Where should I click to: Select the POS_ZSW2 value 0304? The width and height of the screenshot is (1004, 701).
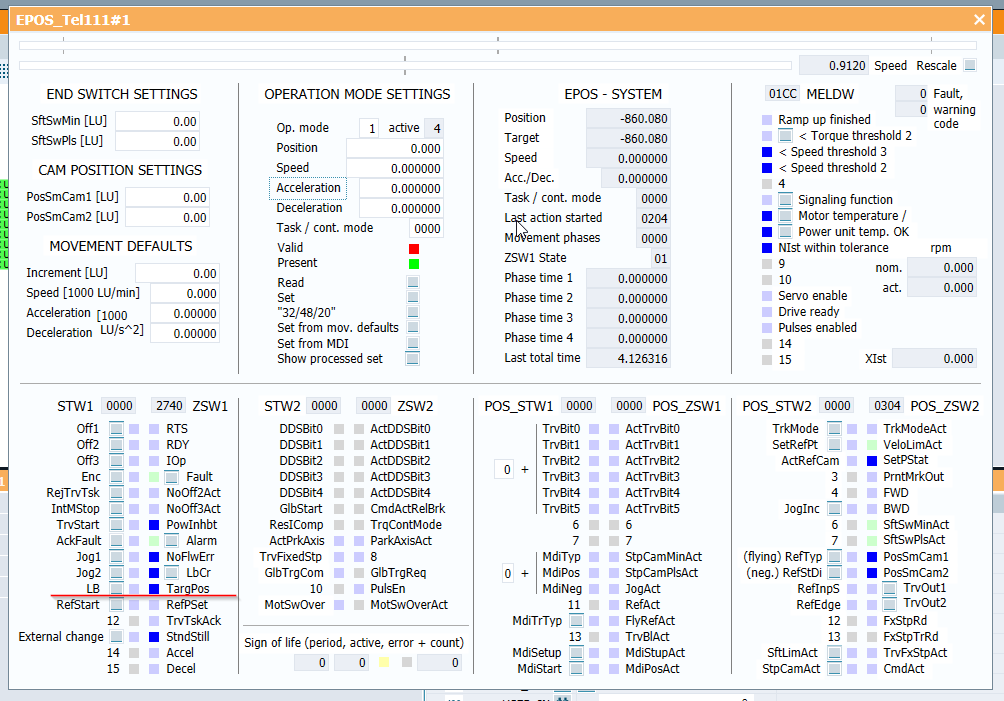tap(887, 405)
